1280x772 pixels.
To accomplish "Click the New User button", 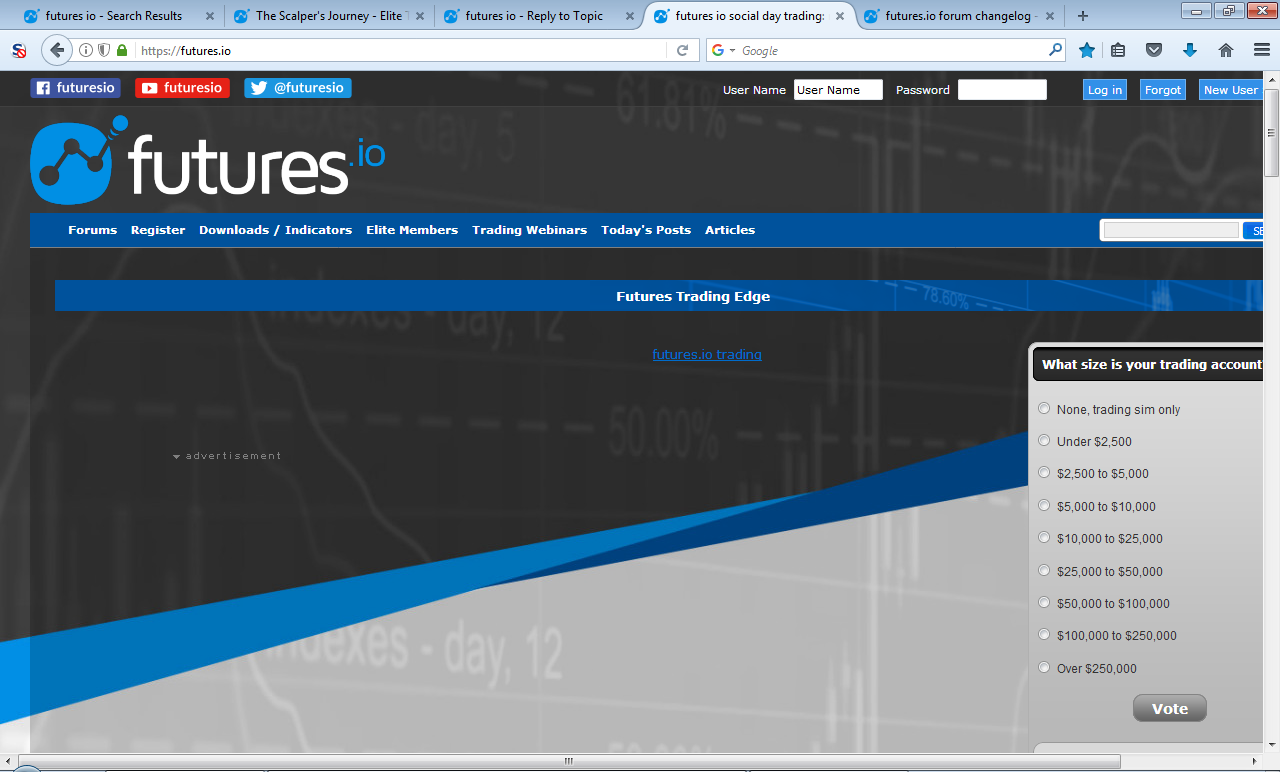I will coord(1230,90).
